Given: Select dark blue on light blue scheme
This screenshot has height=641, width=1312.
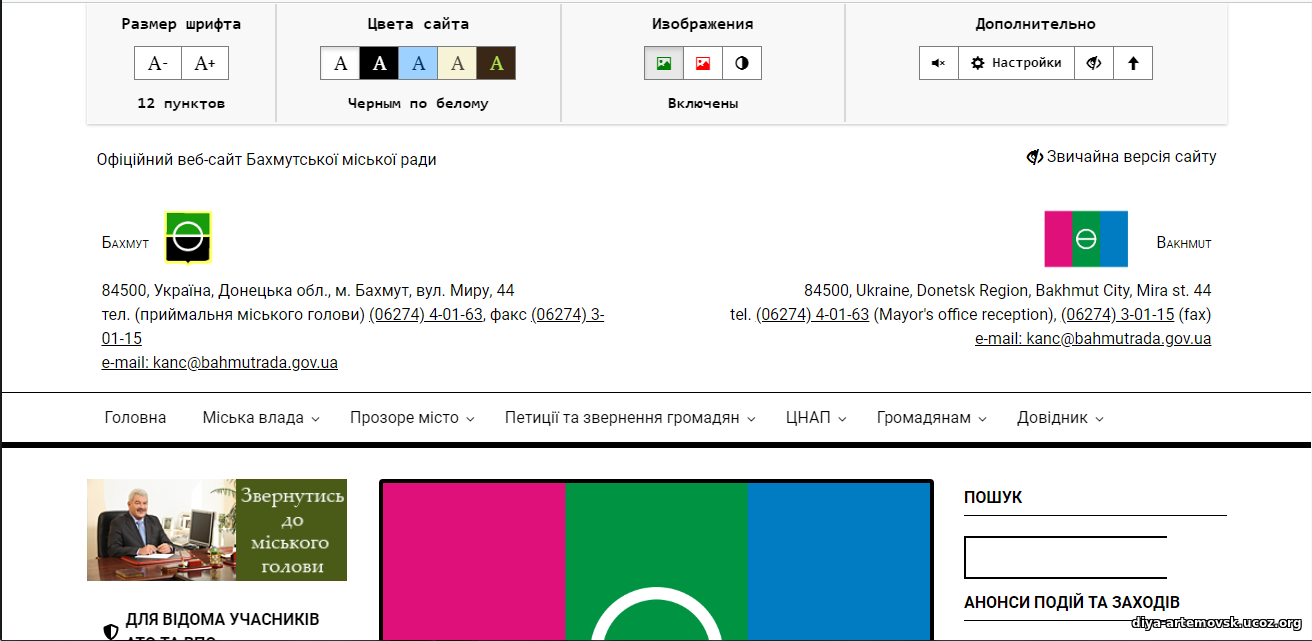Looking at the screenshot, I should click(418, 63).
